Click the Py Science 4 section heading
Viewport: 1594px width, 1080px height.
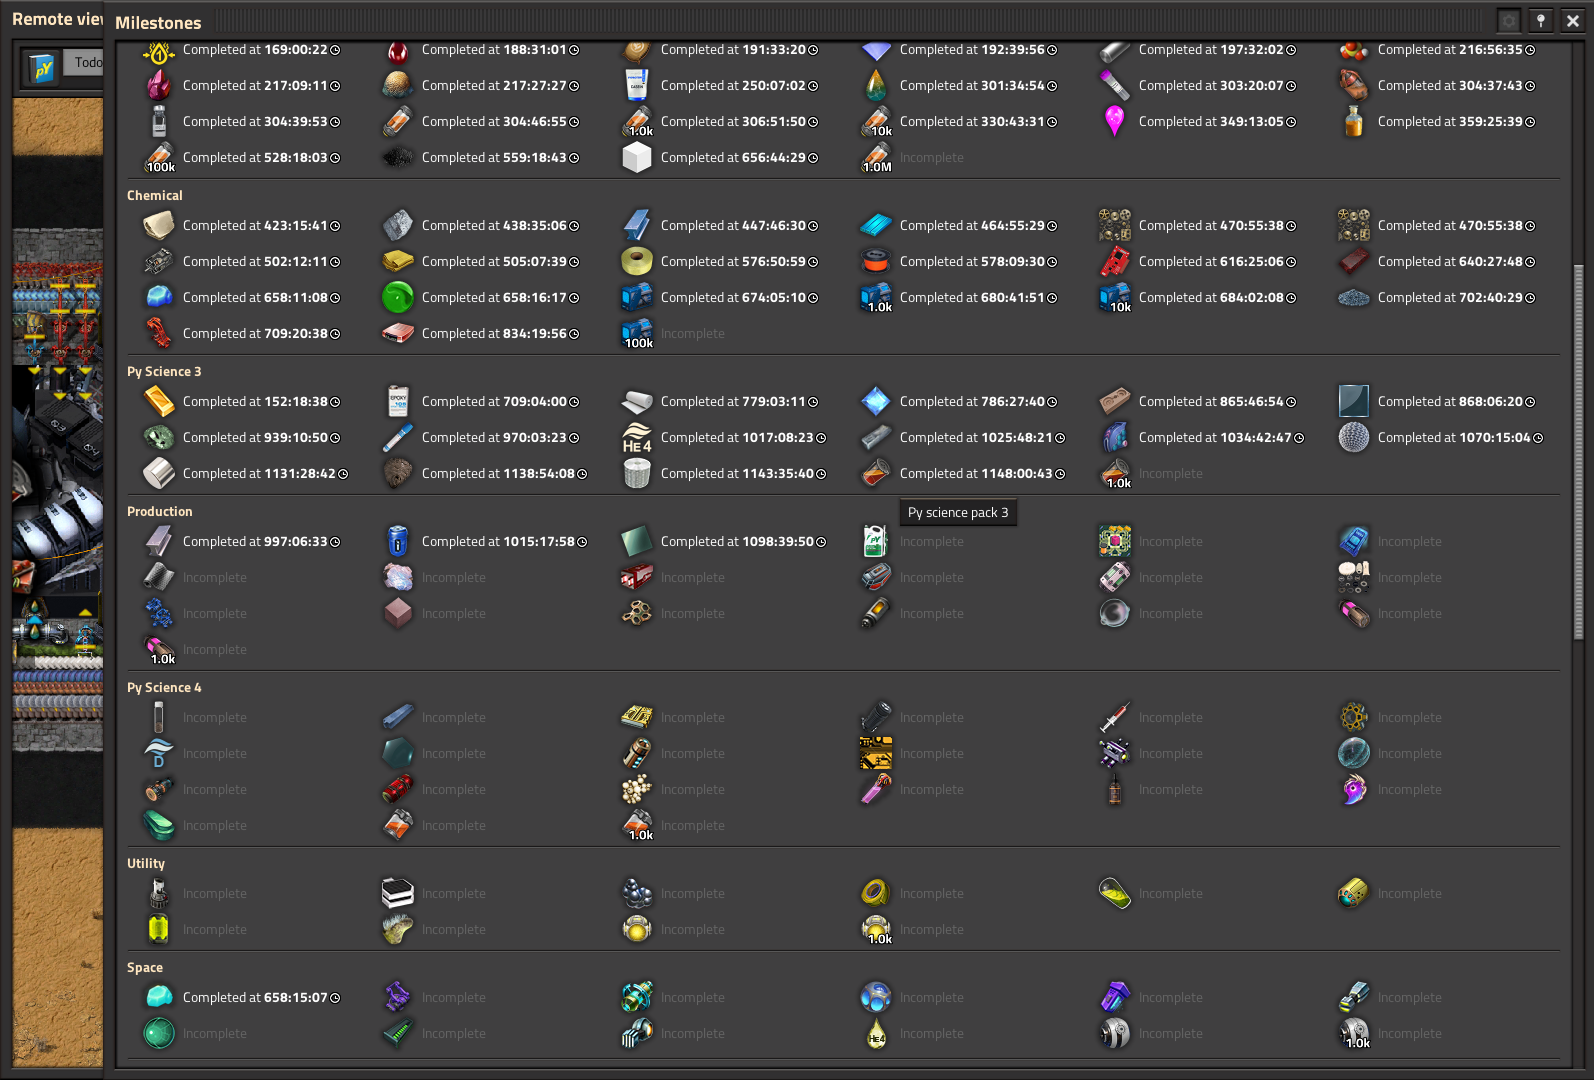pyautogui.click(x=164, y=688)
